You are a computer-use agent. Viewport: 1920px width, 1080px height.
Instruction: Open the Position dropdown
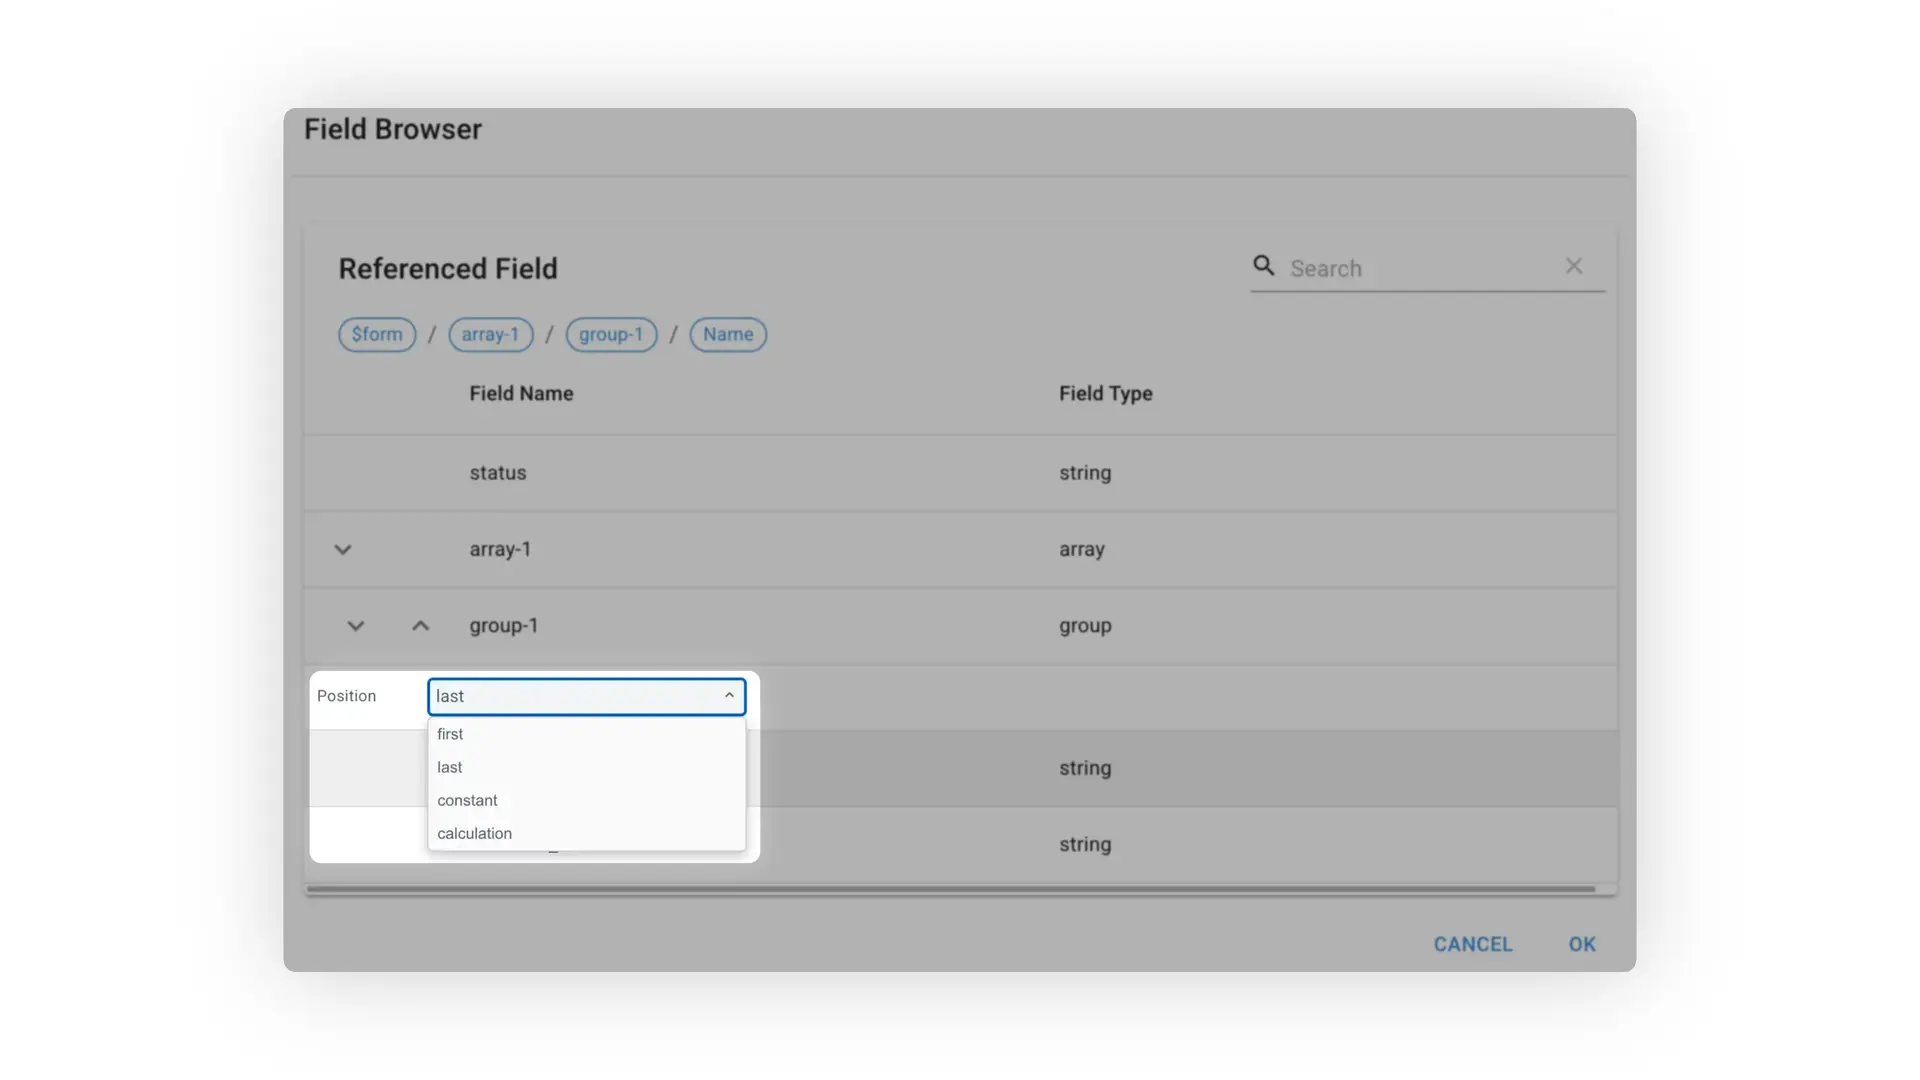pos(586,696)
